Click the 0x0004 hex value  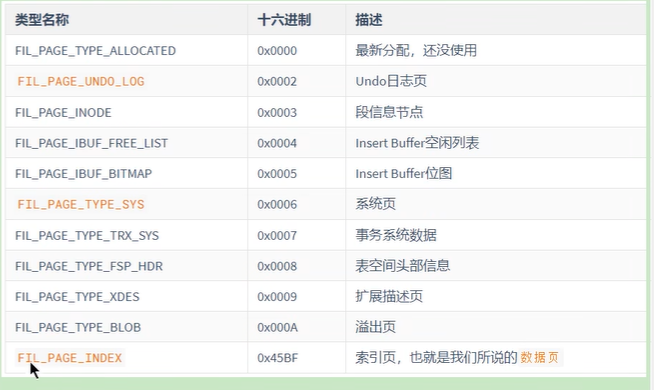[277, 143]
